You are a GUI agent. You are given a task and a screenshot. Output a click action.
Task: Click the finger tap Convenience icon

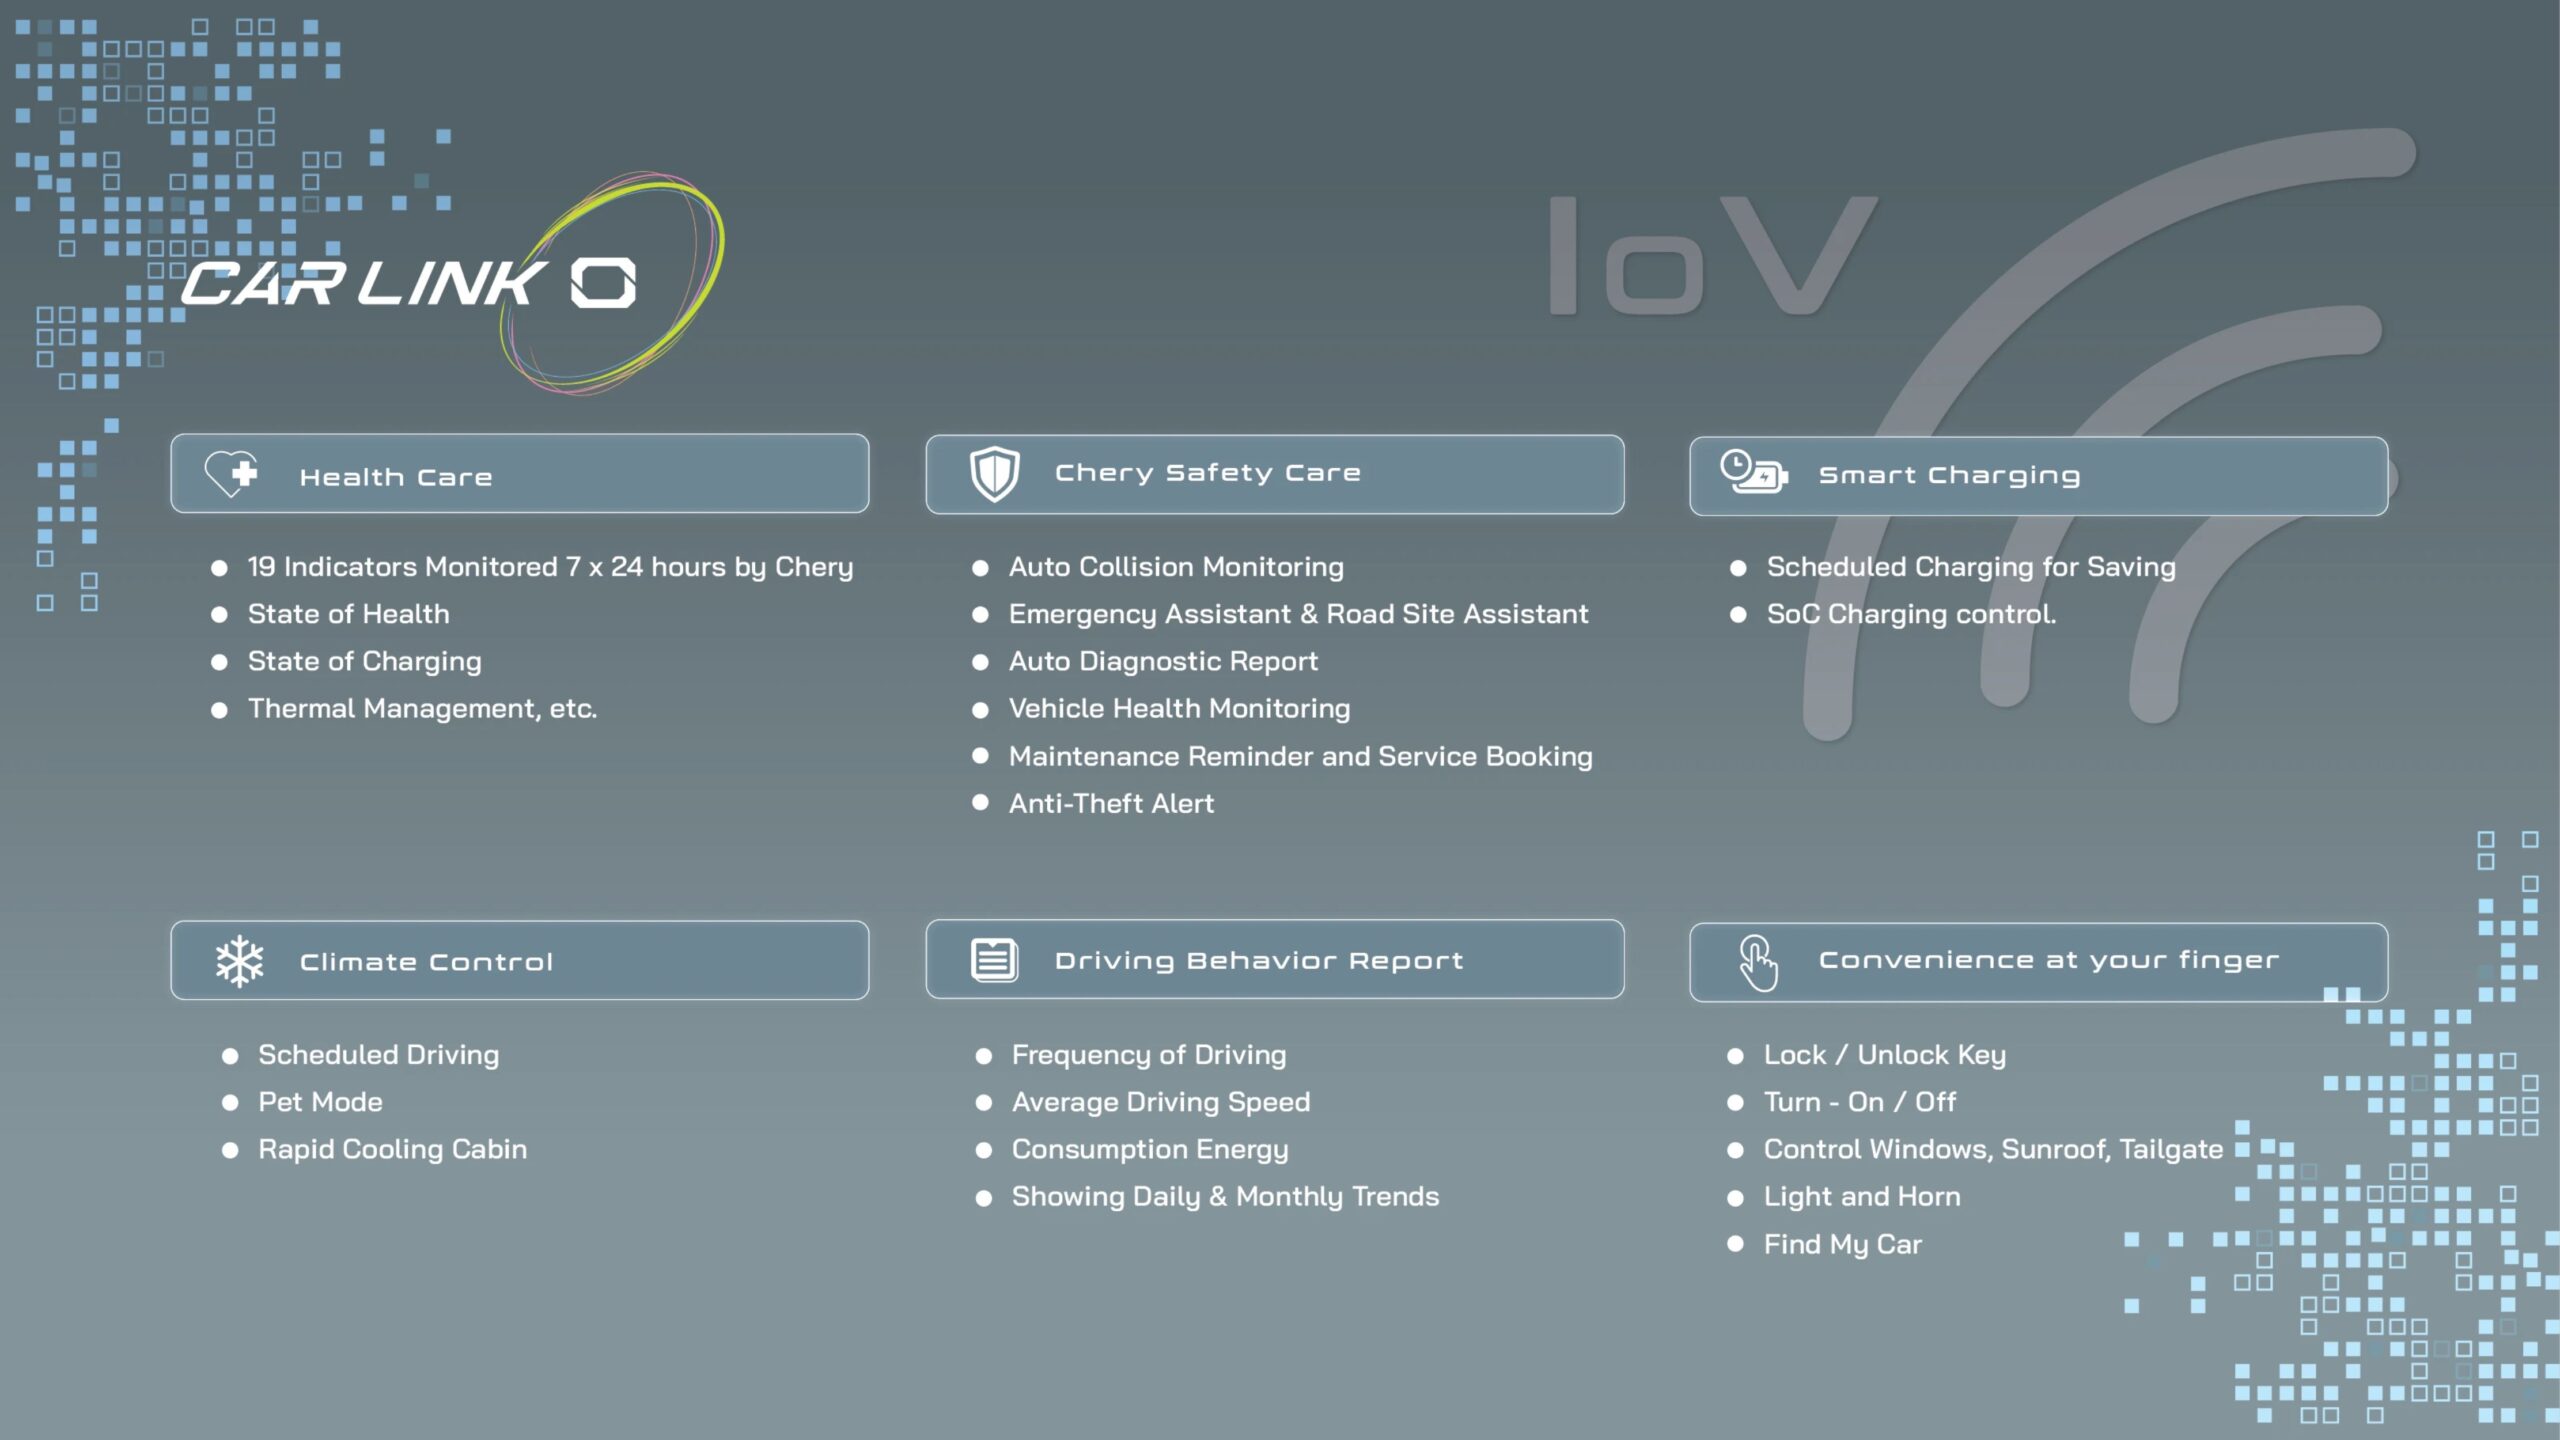(x=1757, y=962)
